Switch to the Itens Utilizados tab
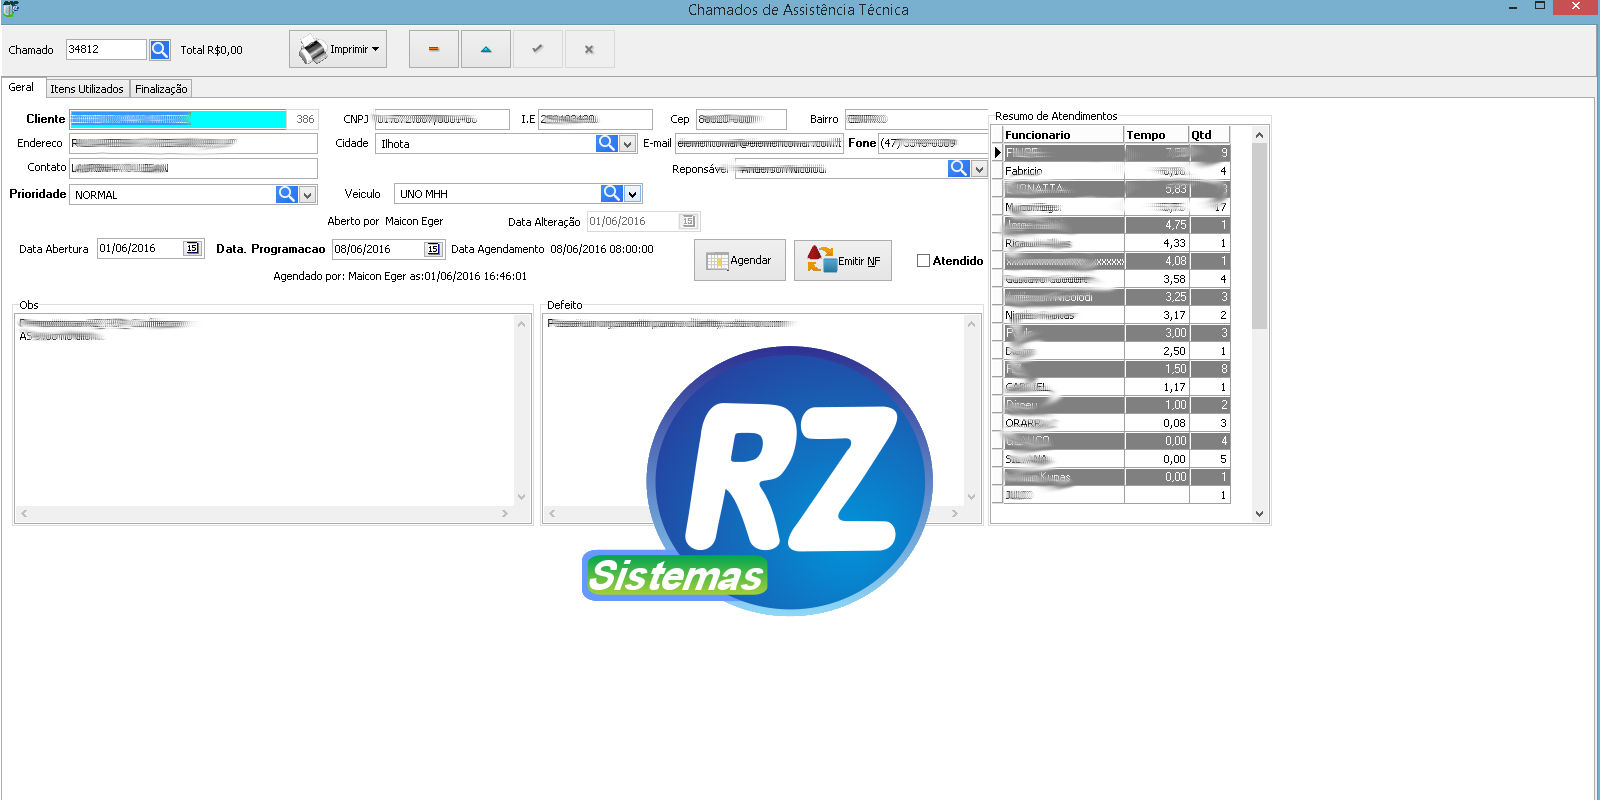Viewport: 1600px width, 800px height. [87, 89]
